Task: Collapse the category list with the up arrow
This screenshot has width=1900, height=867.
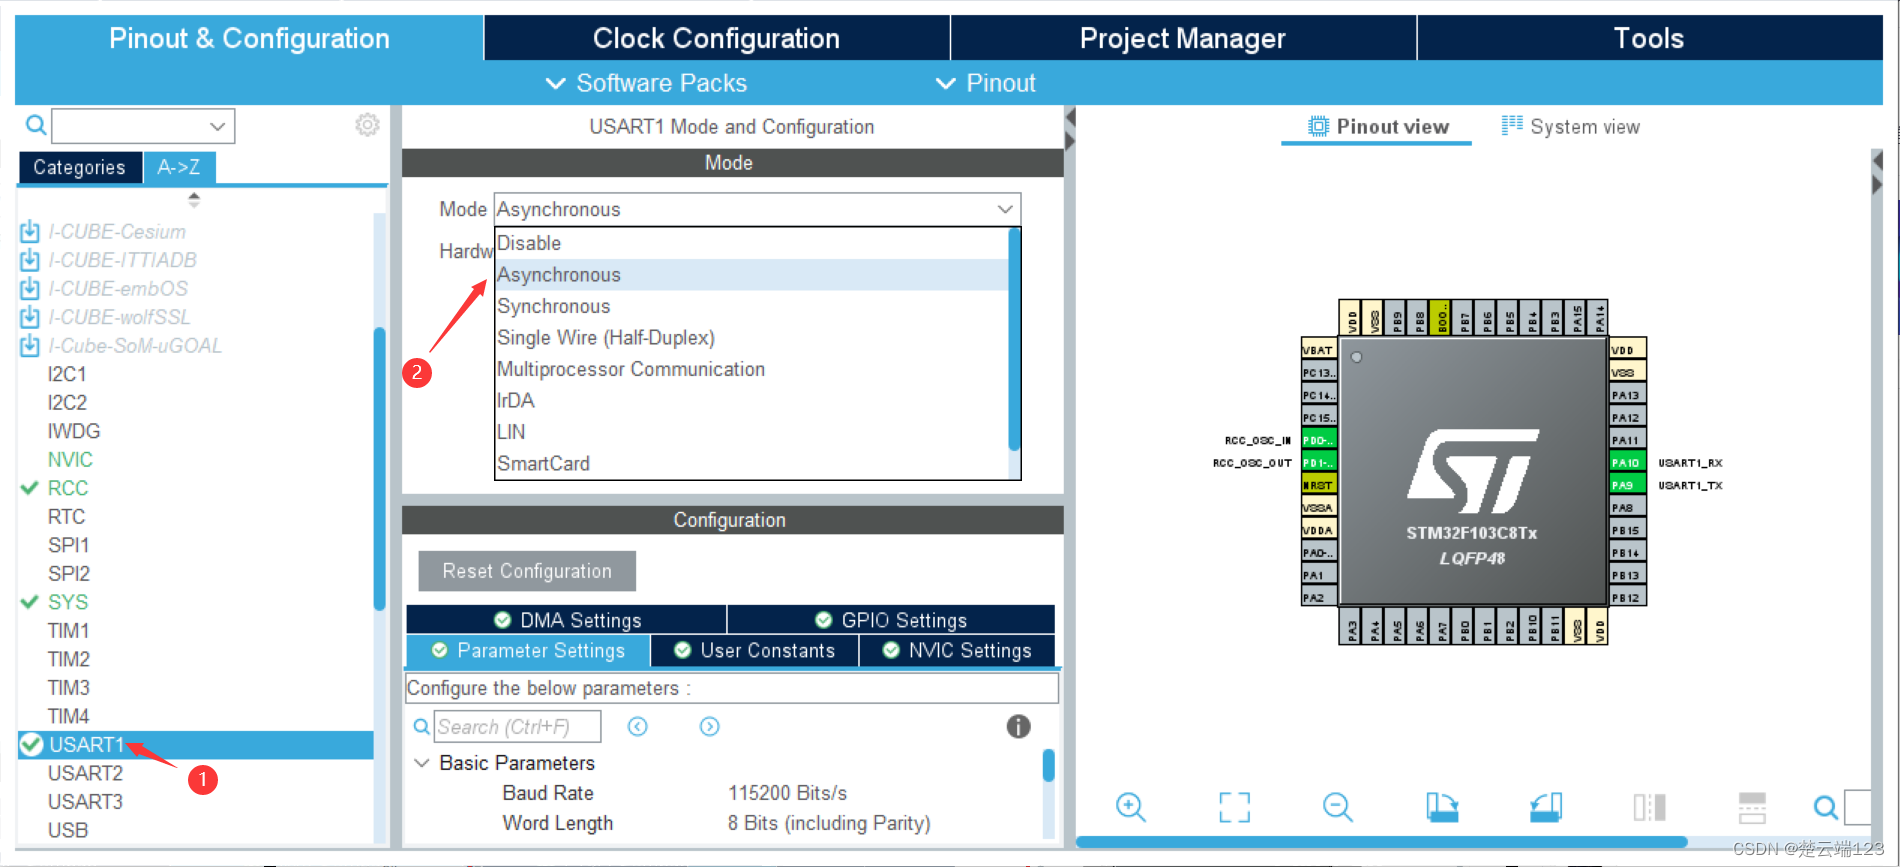Action: tap(194, 195)
